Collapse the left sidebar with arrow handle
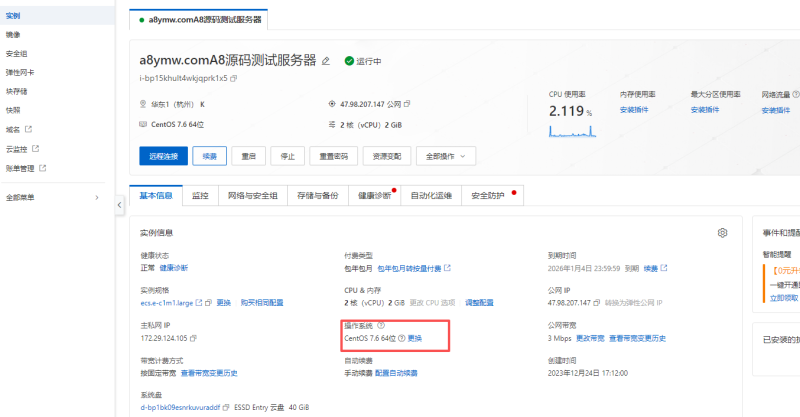800x417 pixels. pos(119,205)
